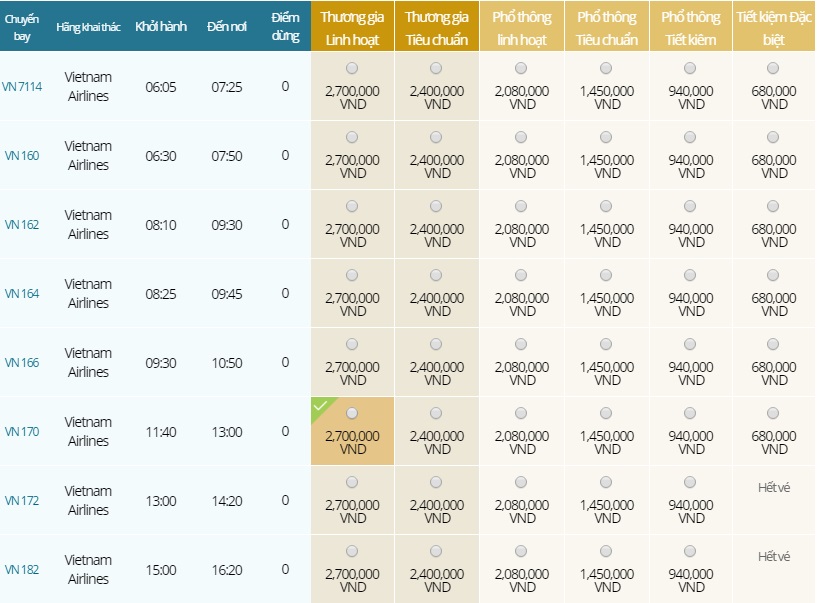The height and width of the screenshot is (603, 818).
Task: Select Phổ thông Tiêu chuẩn fare for VN 182
Action: [x=606, y=551]
